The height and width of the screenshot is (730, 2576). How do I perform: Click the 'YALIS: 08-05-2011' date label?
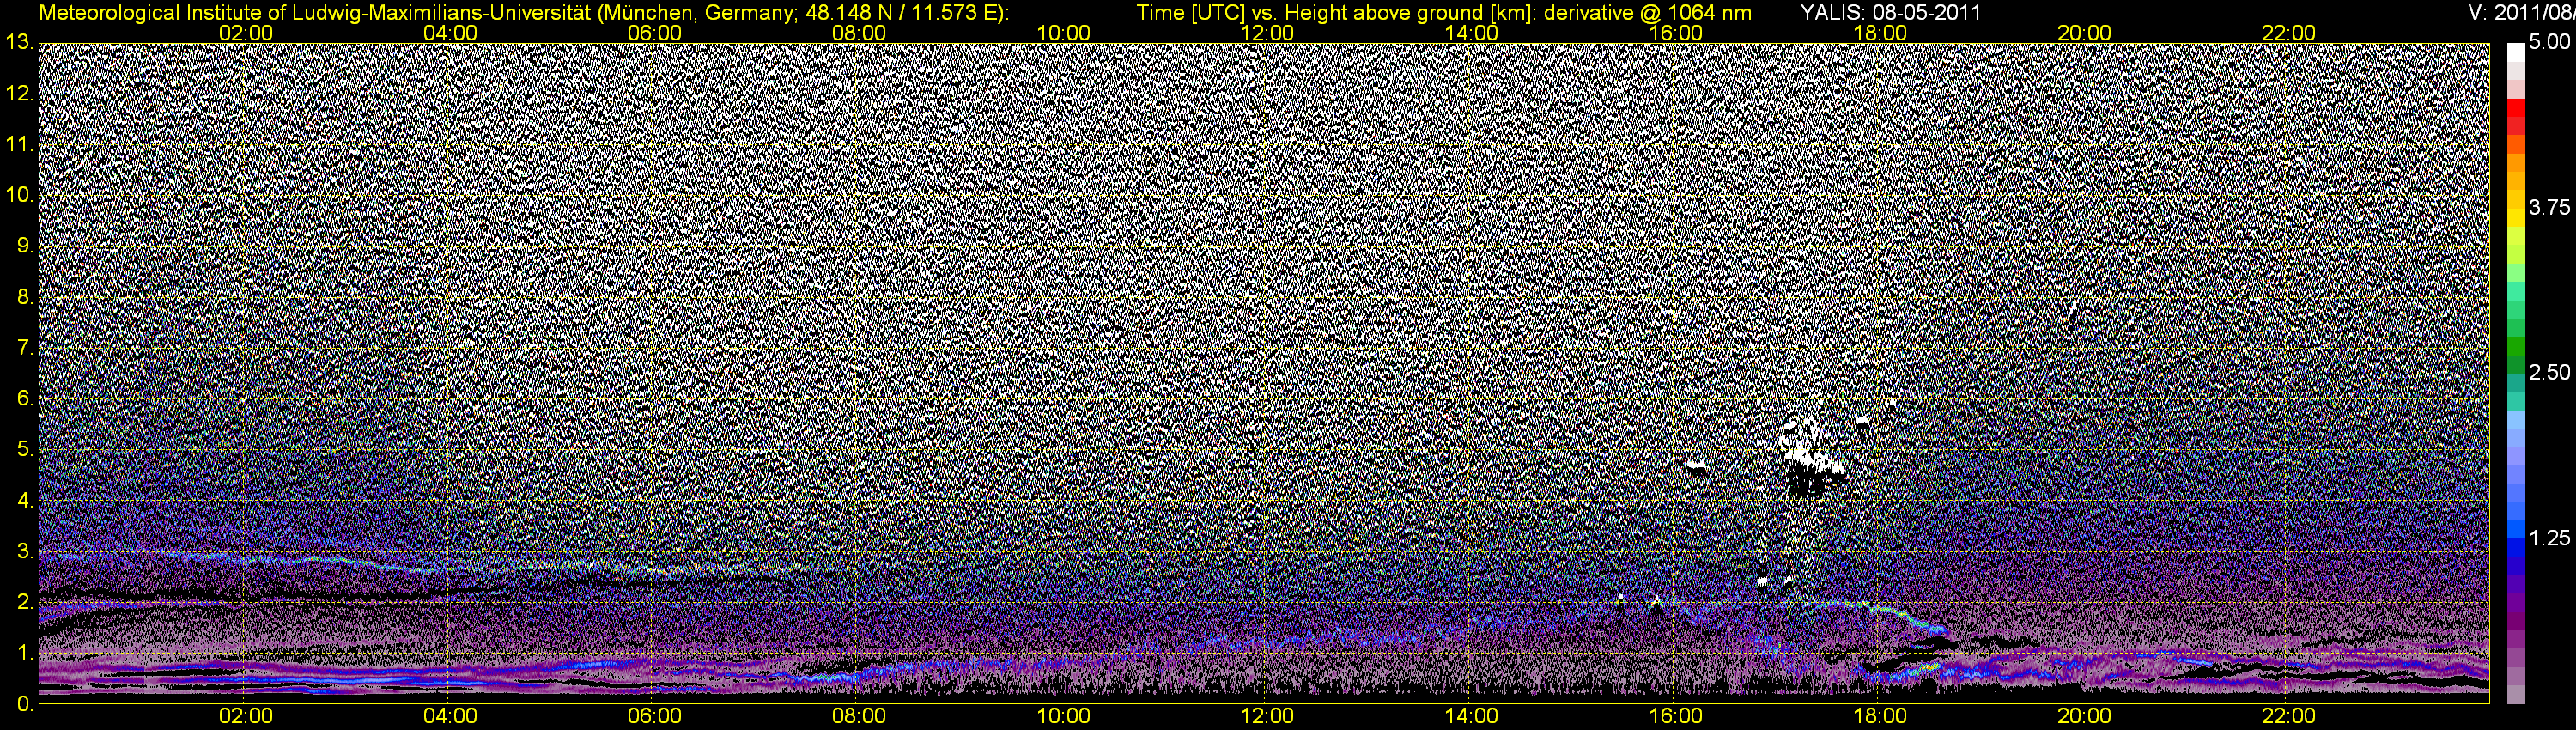[1890, 13]
